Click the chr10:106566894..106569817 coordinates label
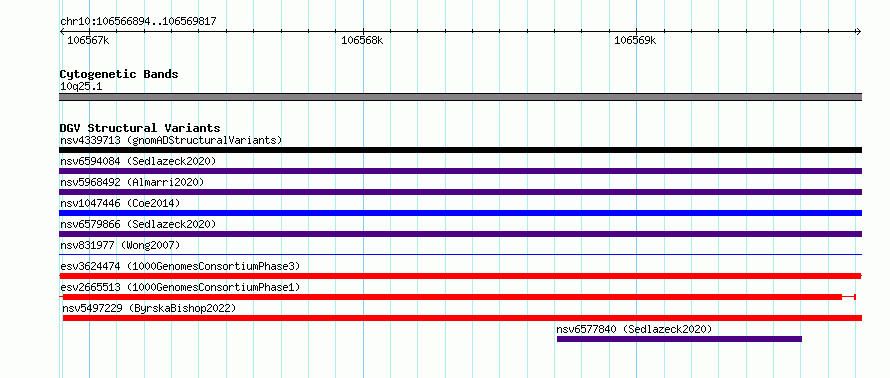Screen dimensions: 890x378 138,22
